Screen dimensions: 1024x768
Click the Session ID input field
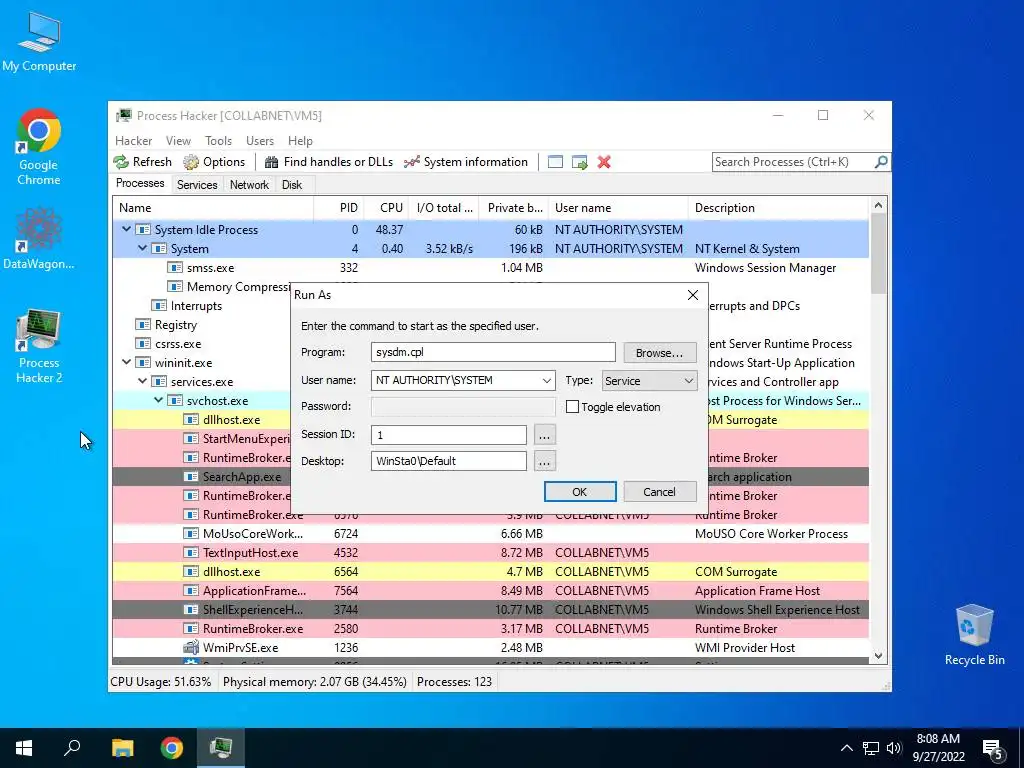pos(449,435)
